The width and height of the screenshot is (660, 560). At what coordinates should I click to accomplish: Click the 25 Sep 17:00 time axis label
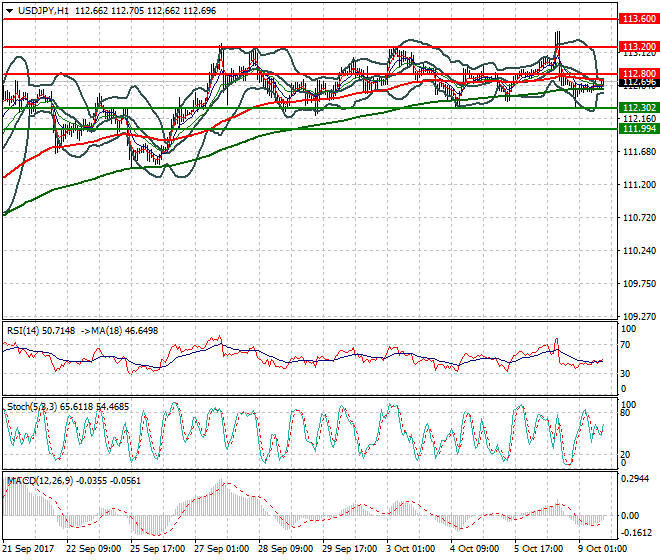coord(157,549)
